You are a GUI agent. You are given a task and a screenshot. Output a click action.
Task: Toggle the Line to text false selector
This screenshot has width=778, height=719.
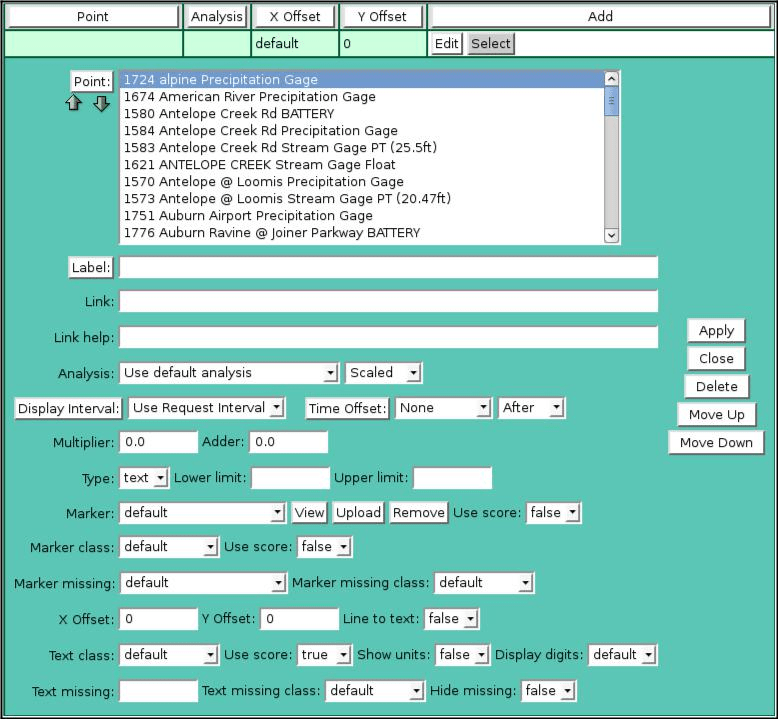[x=445, y=619]
